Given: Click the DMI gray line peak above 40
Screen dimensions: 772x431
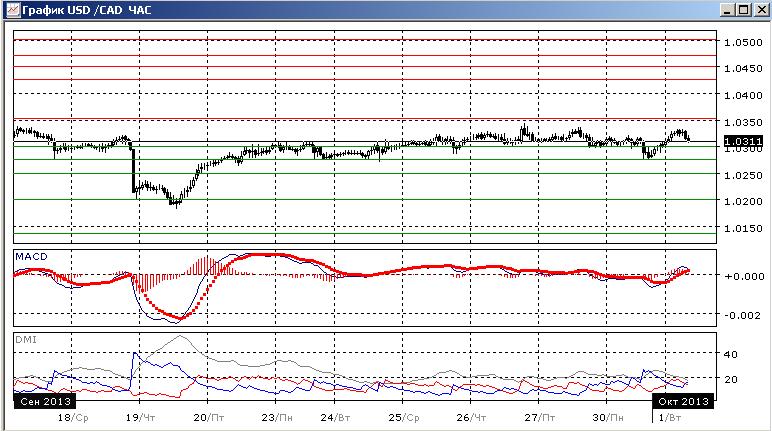Looking at the screenshot, I should coord(180,337).
